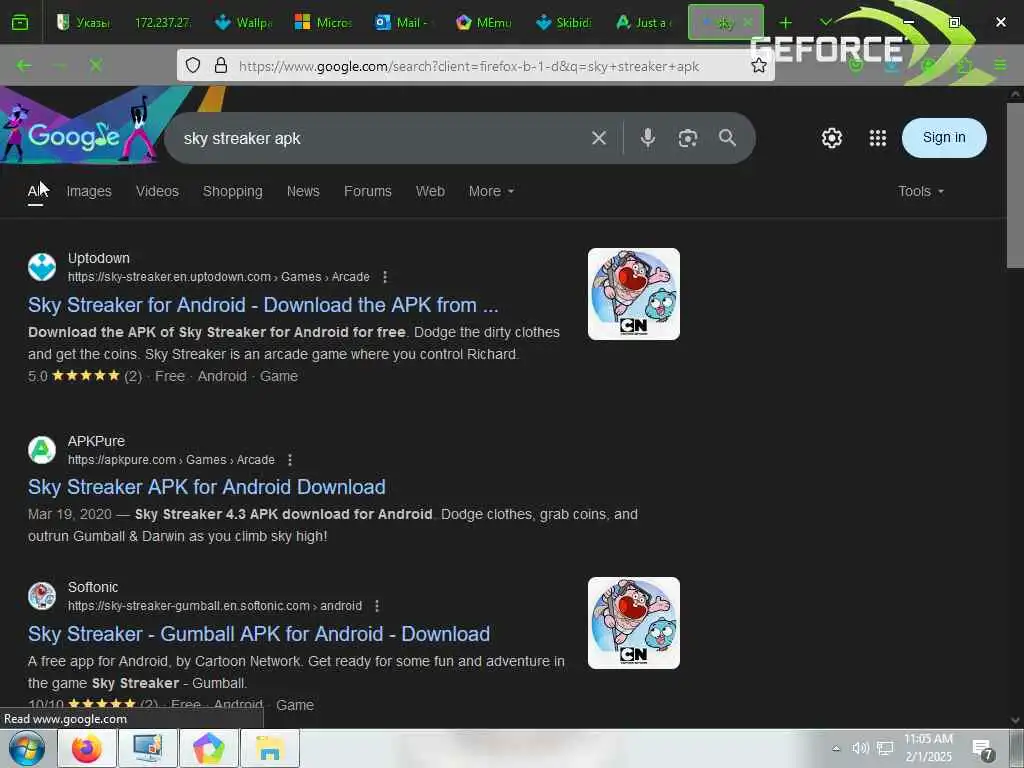Open the three-dot menu for Uptodown result
The width and height of the screenshot is (1024, 768).
pos(385,277)
